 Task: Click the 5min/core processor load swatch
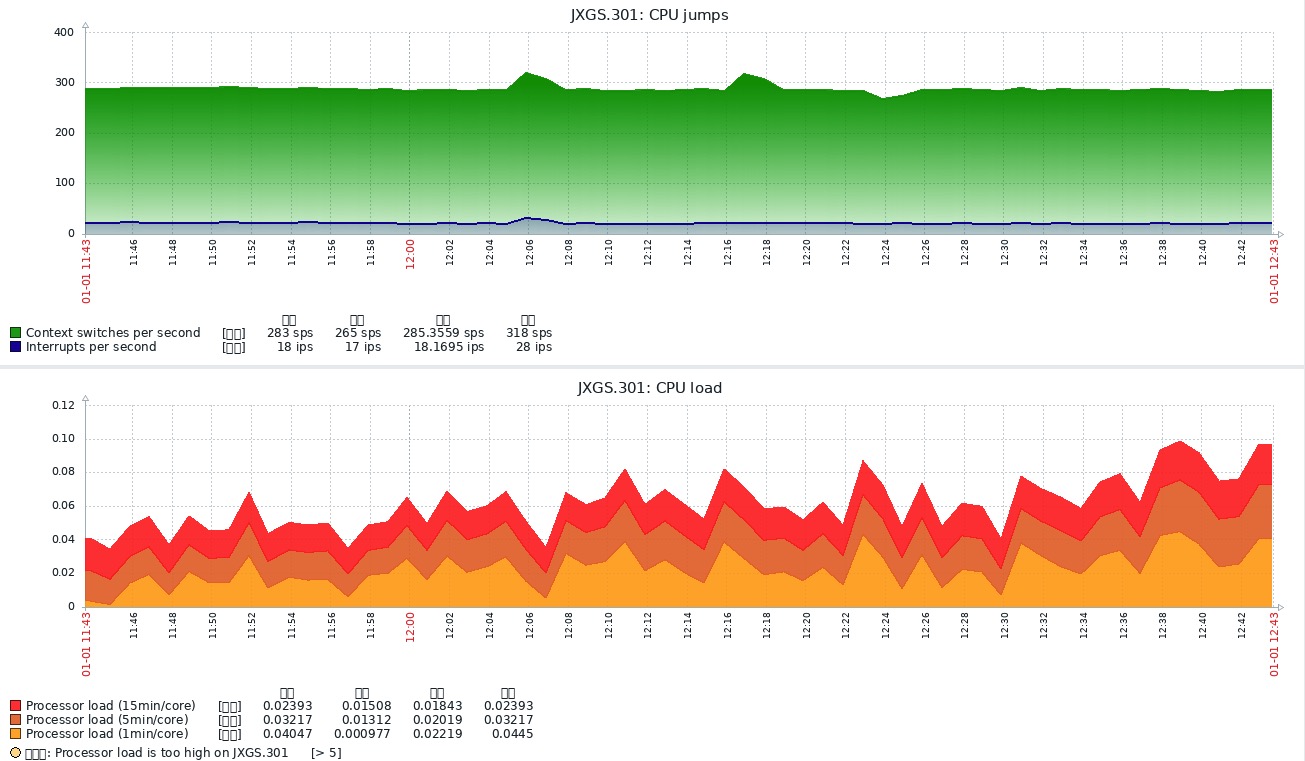click(15, 720)
